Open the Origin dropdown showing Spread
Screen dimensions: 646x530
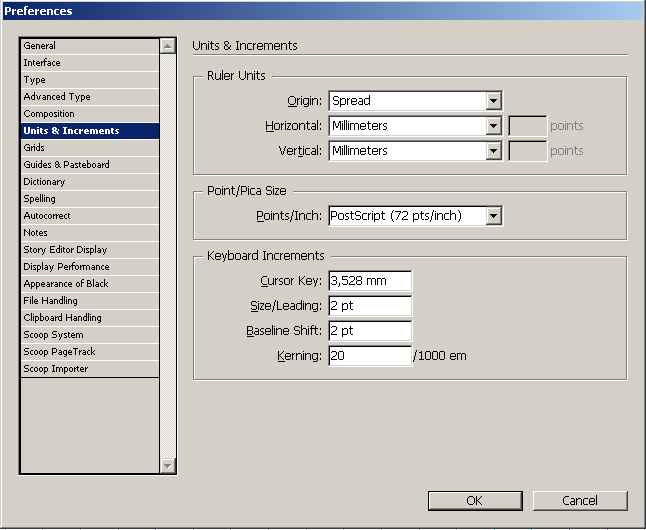[x=415, y=101]
